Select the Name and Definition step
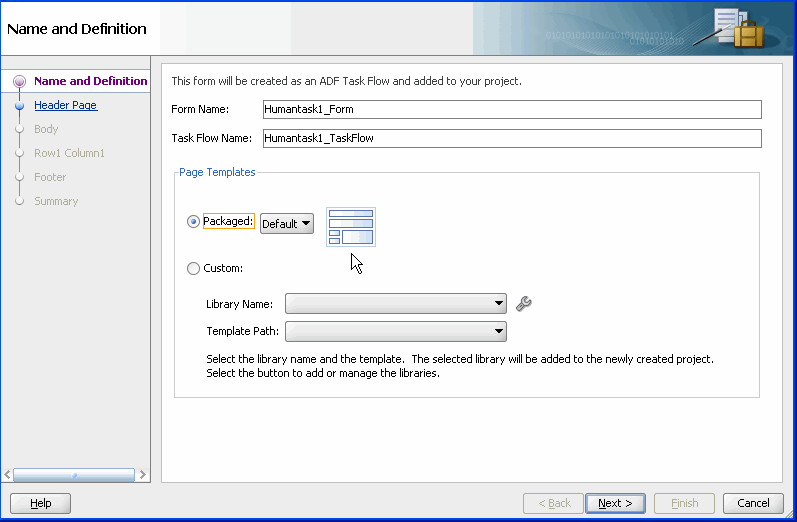Viewport: 797px width, 522px height. pos(90,81)
